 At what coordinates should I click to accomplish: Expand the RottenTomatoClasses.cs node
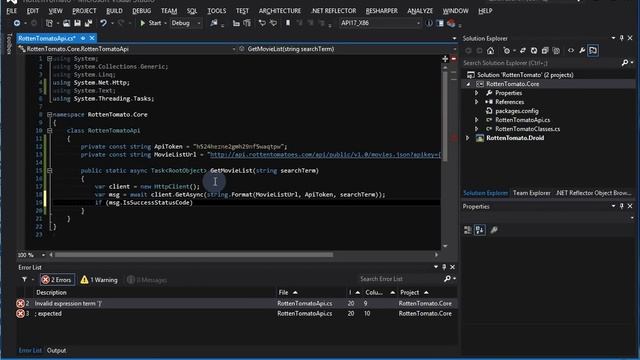pos(476,129)
